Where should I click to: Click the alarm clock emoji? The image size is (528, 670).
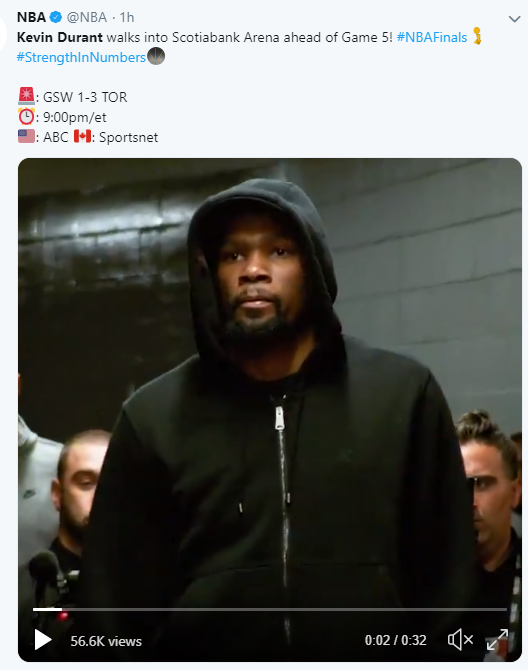tap(26, 116)
